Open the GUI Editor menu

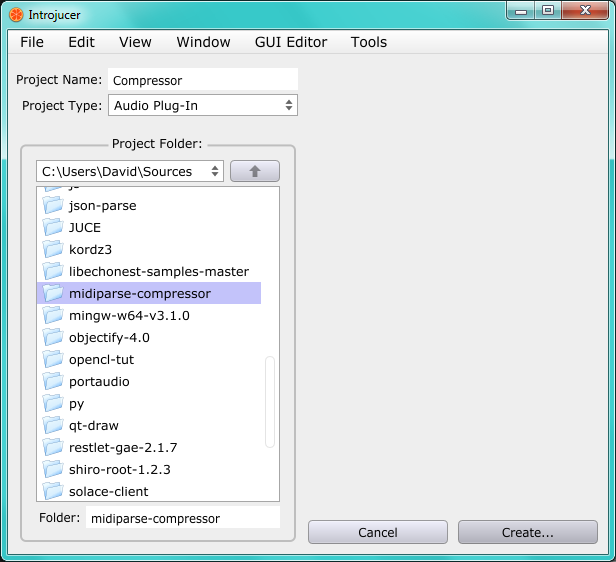pyautogui.click(x=291, y=42)
